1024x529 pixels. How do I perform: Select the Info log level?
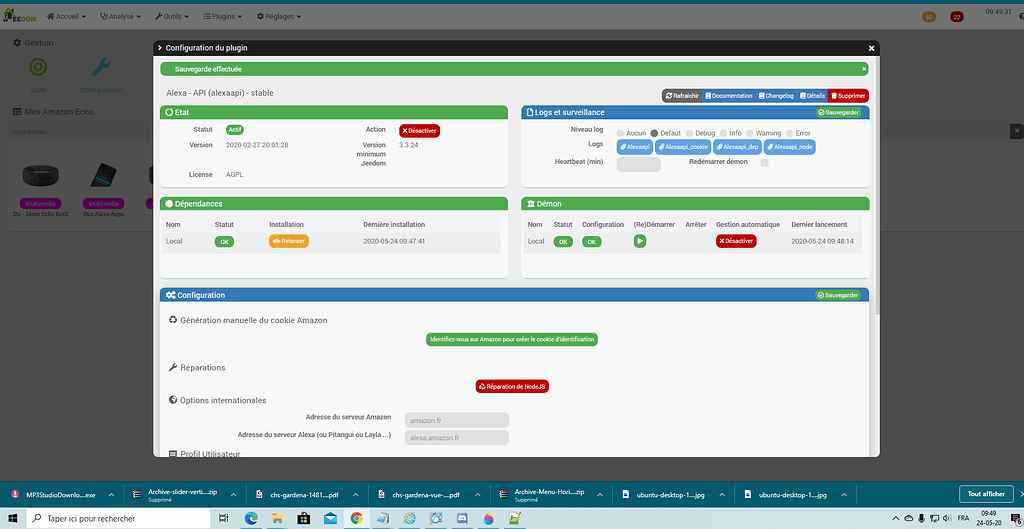[724, 133]
